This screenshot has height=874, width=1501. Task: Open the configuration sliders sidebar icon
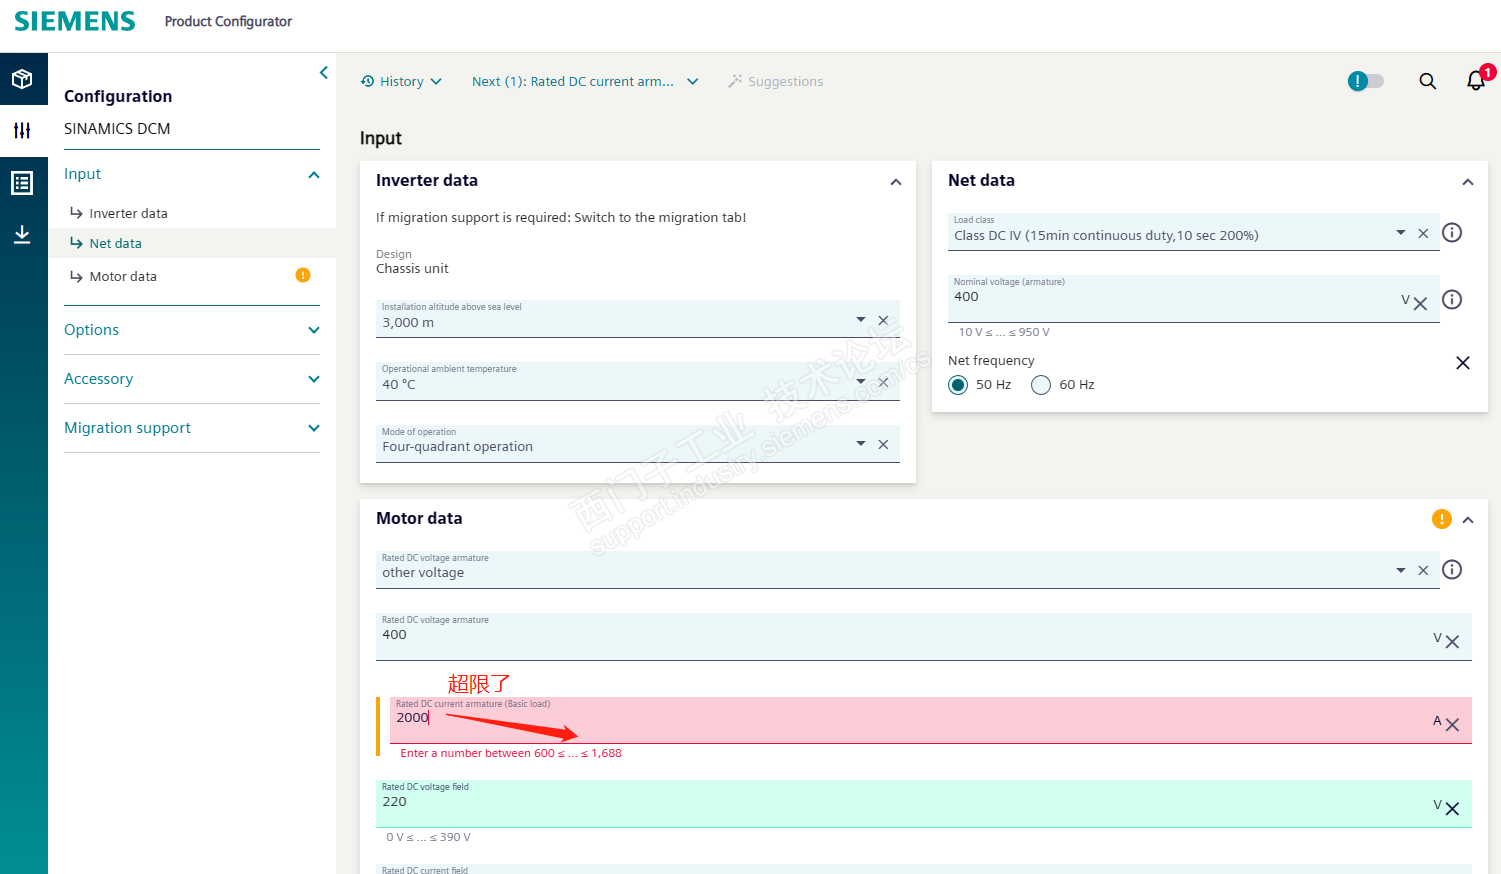[x=22, y=130]
